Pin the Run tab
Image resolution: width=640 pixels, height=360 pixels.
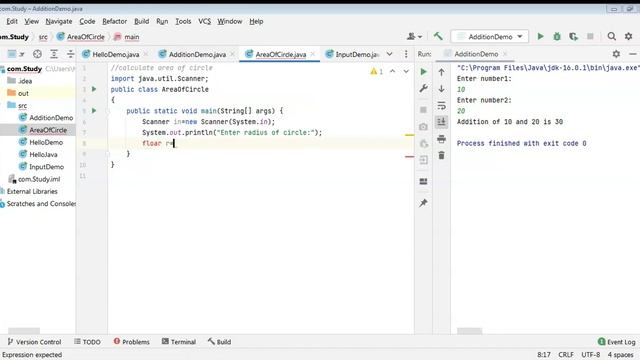click(423, 203)
